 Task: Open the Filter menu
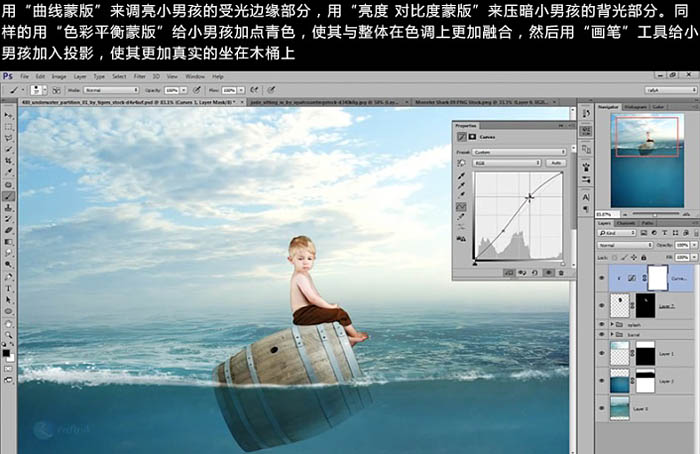[x=140, y=77]
